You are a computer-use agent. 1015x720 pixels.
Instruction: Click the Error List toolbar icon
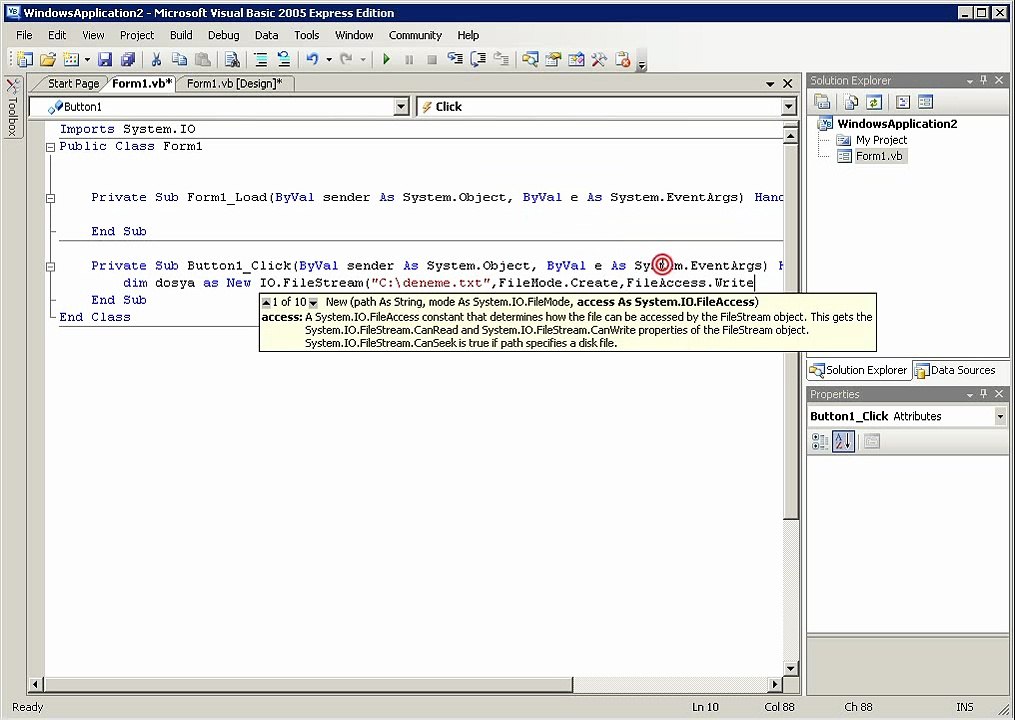click(623, 60)
